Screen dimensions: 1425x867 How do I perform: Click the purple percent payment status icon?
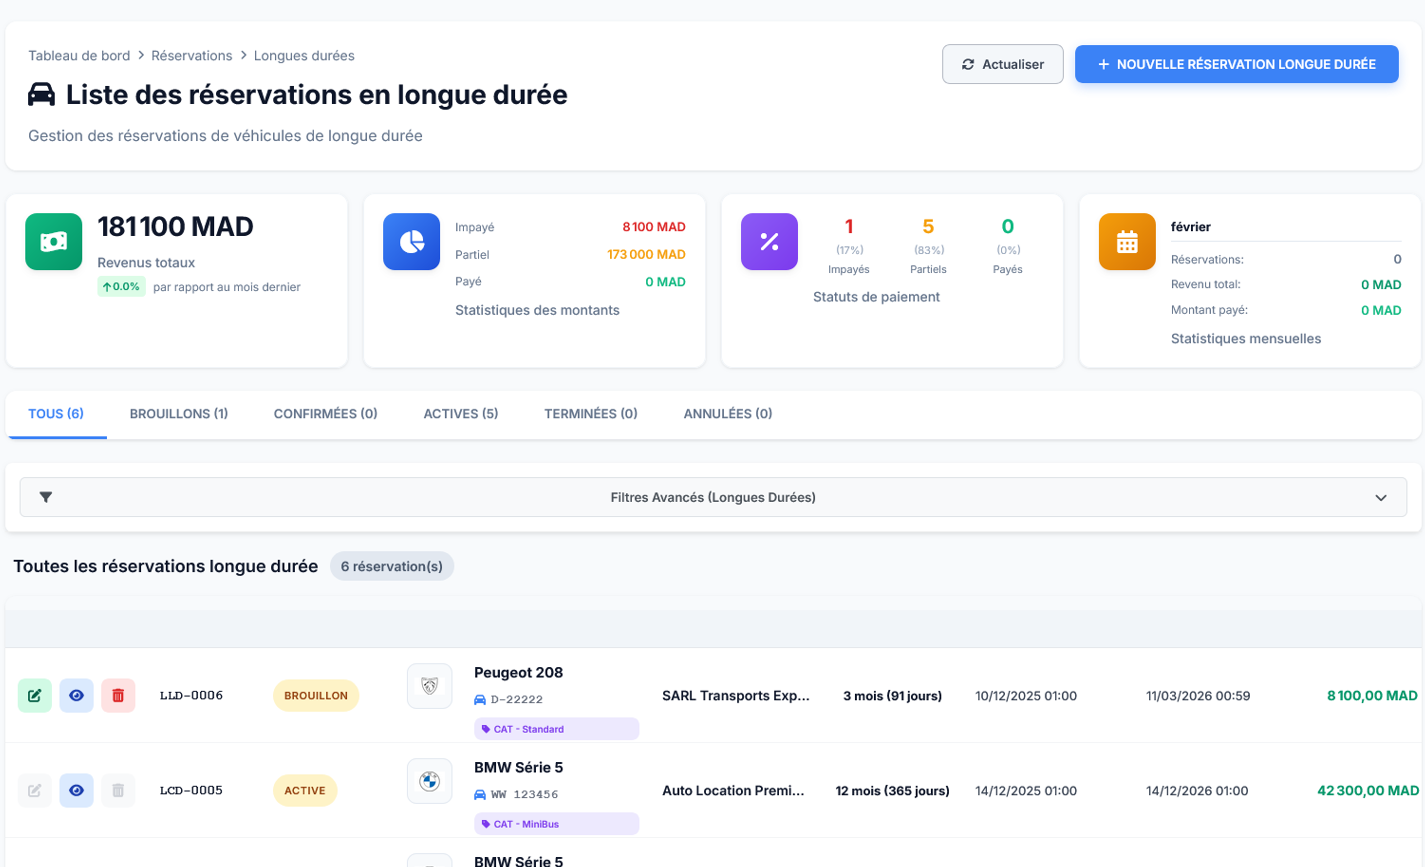pos(769,242)
